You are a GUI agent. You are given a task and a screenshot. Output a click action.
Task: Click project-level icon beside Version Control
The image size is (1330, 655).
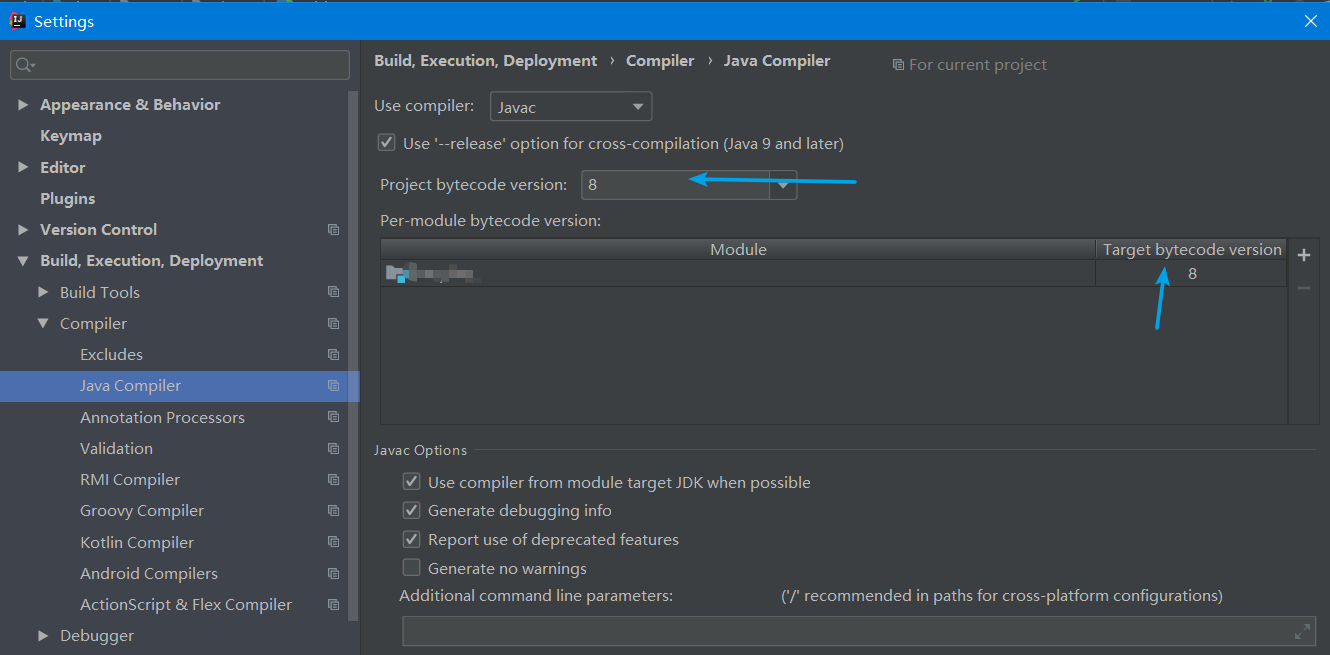pos(334,230)
